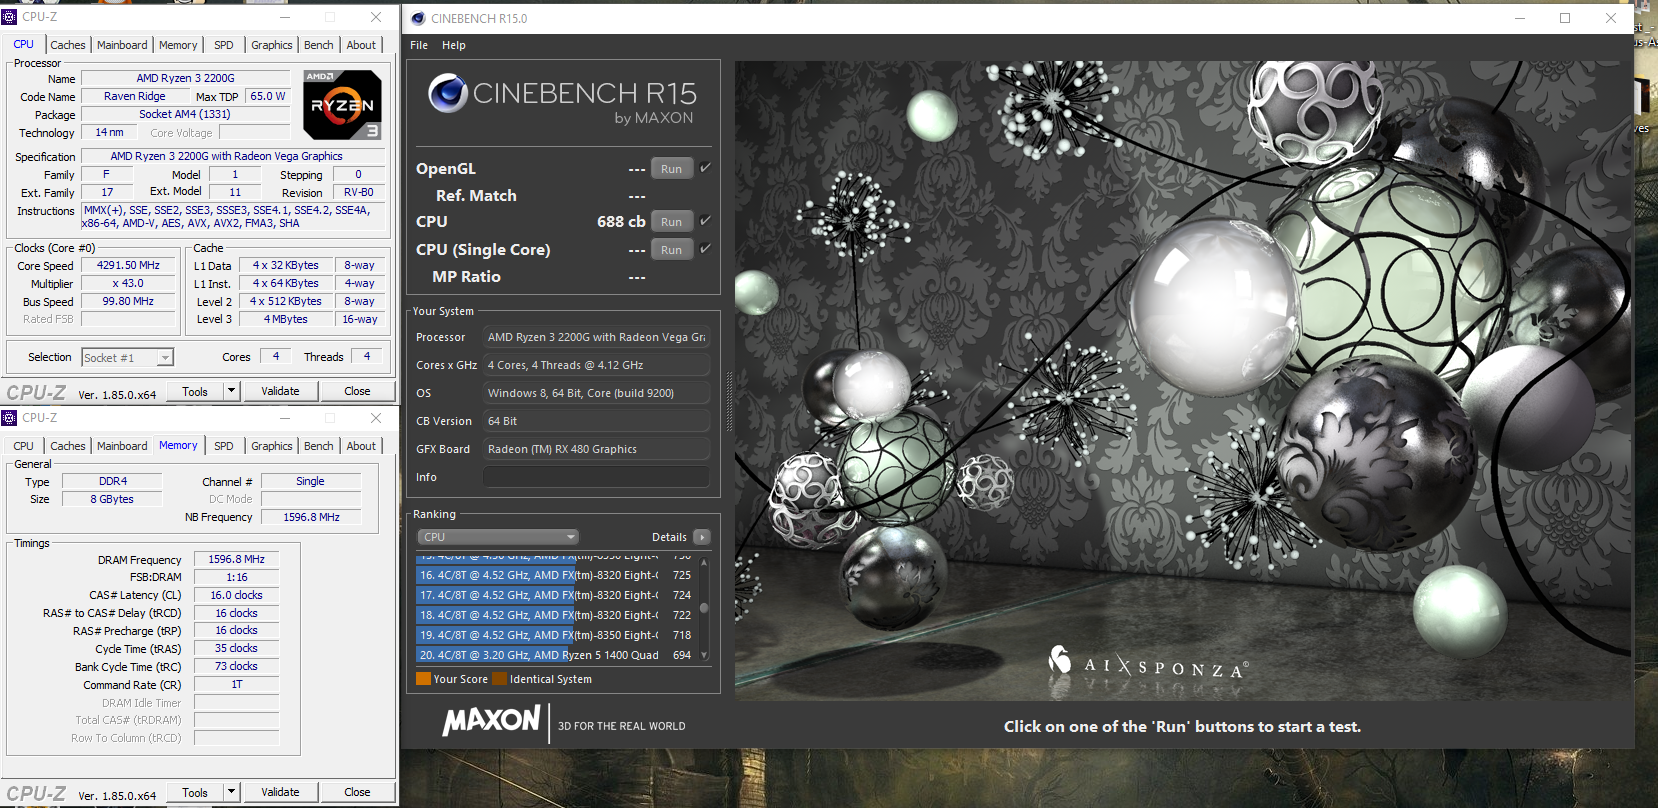Open Caches tab in bottom CPU-Z

[x=68, y=446]
